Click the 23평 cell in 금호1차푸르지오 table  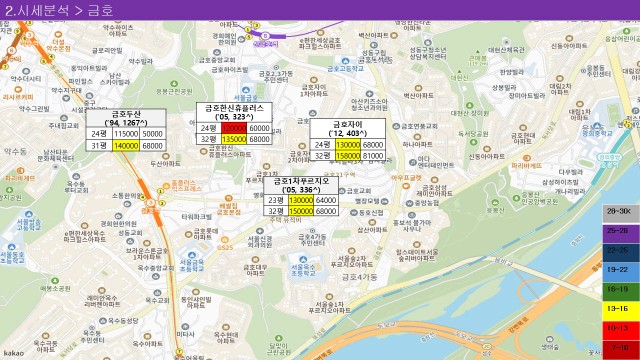tap(276, 200)
